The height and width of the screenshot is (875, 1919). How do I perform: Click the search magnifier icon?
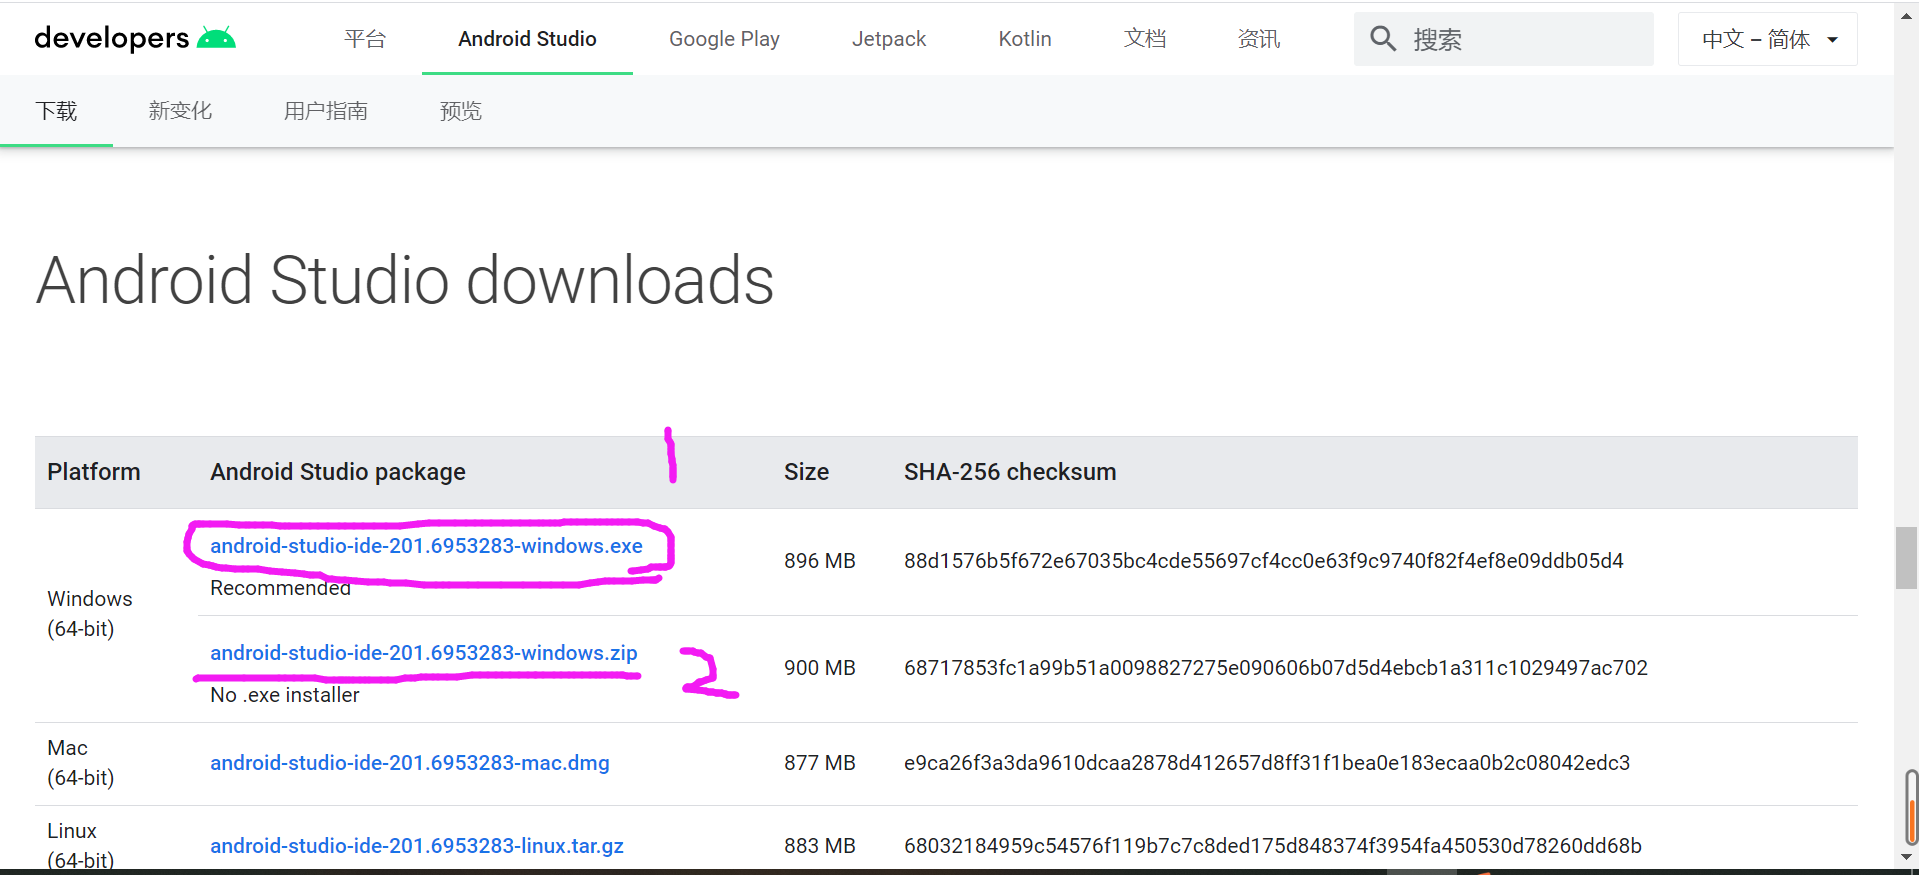1383,39
